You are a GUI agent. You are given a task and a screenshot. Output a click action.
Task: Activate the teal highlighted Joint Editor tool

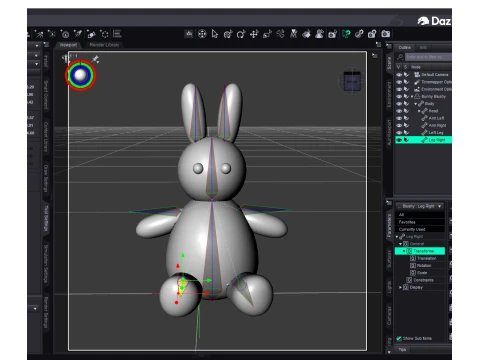346,34
